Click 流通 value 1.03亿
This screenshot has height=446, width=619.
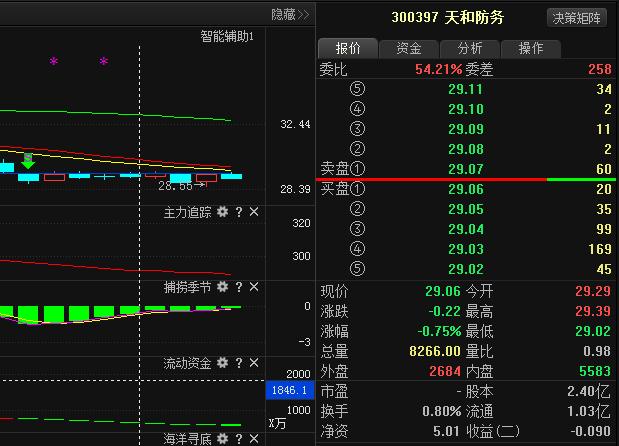click(589, 412)
